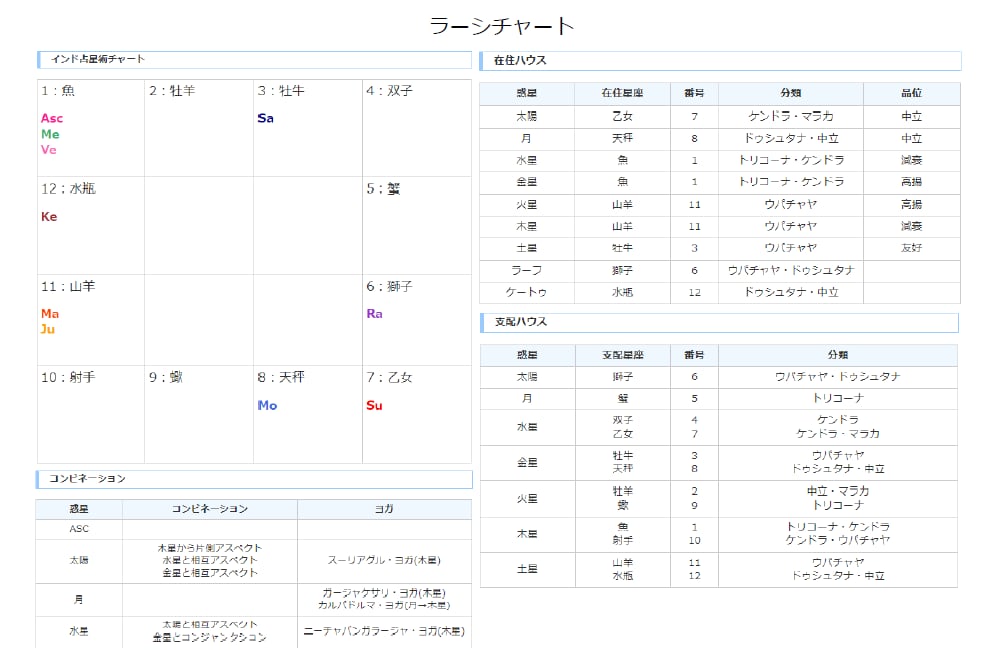Click the Mo label in house 8
Image resolution: width=997 pixels, height=650 pixels.
point(267,405)
